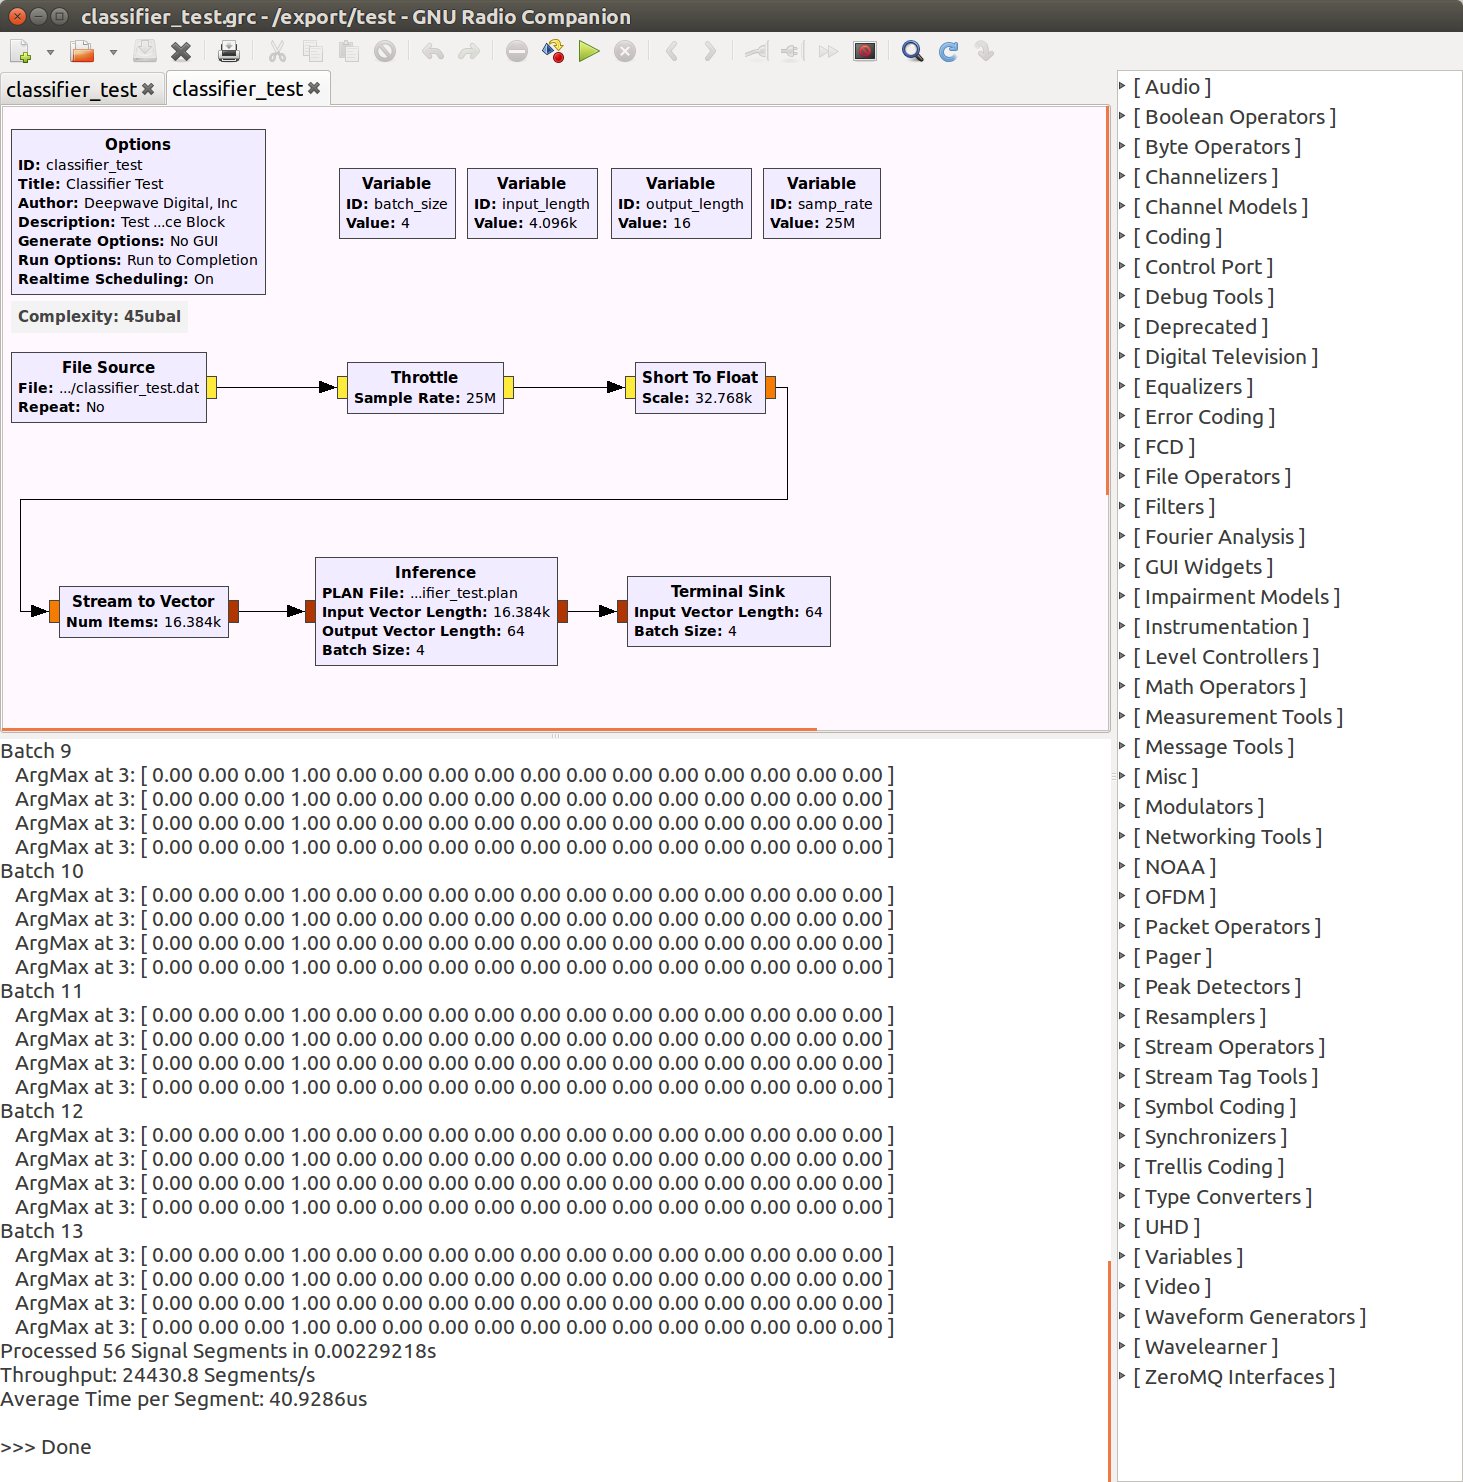This screenshot has height=1482, width=1463.
Task: Select the Stream Operators category row
Action: click(x=1288, y=1047)
